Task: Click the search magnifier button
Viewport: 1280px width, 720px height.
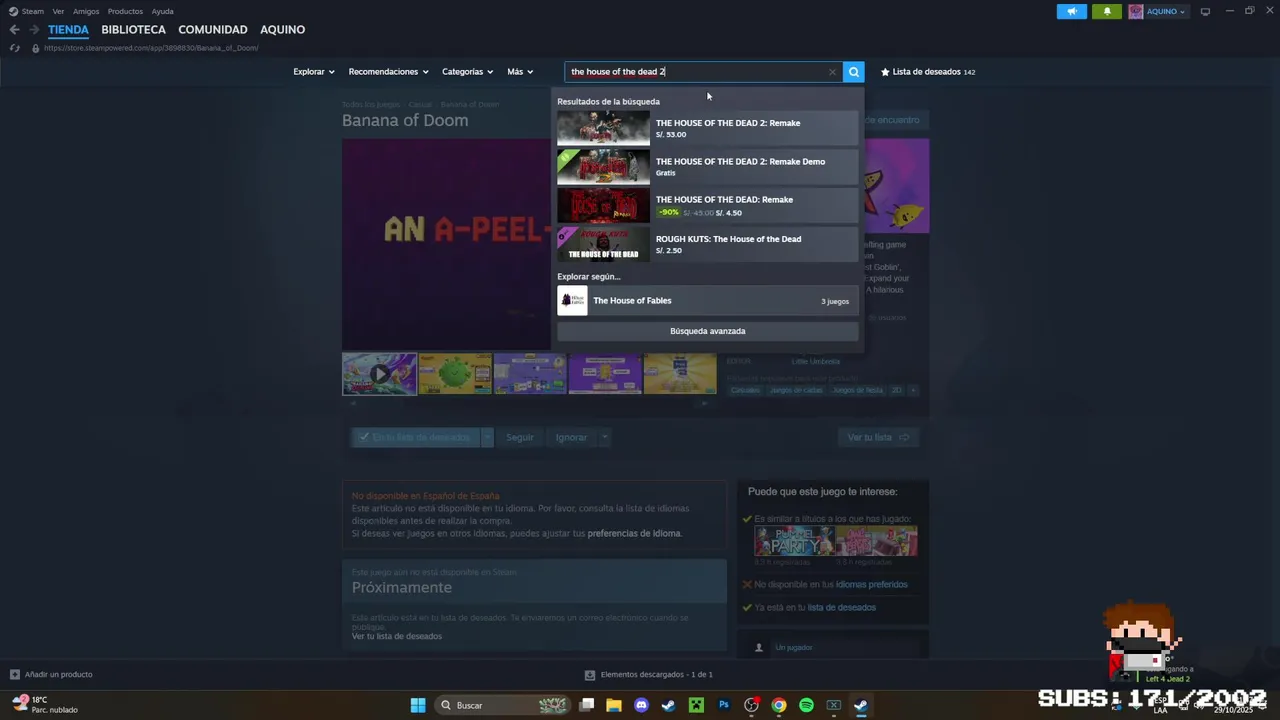Action: coord(853,72)
